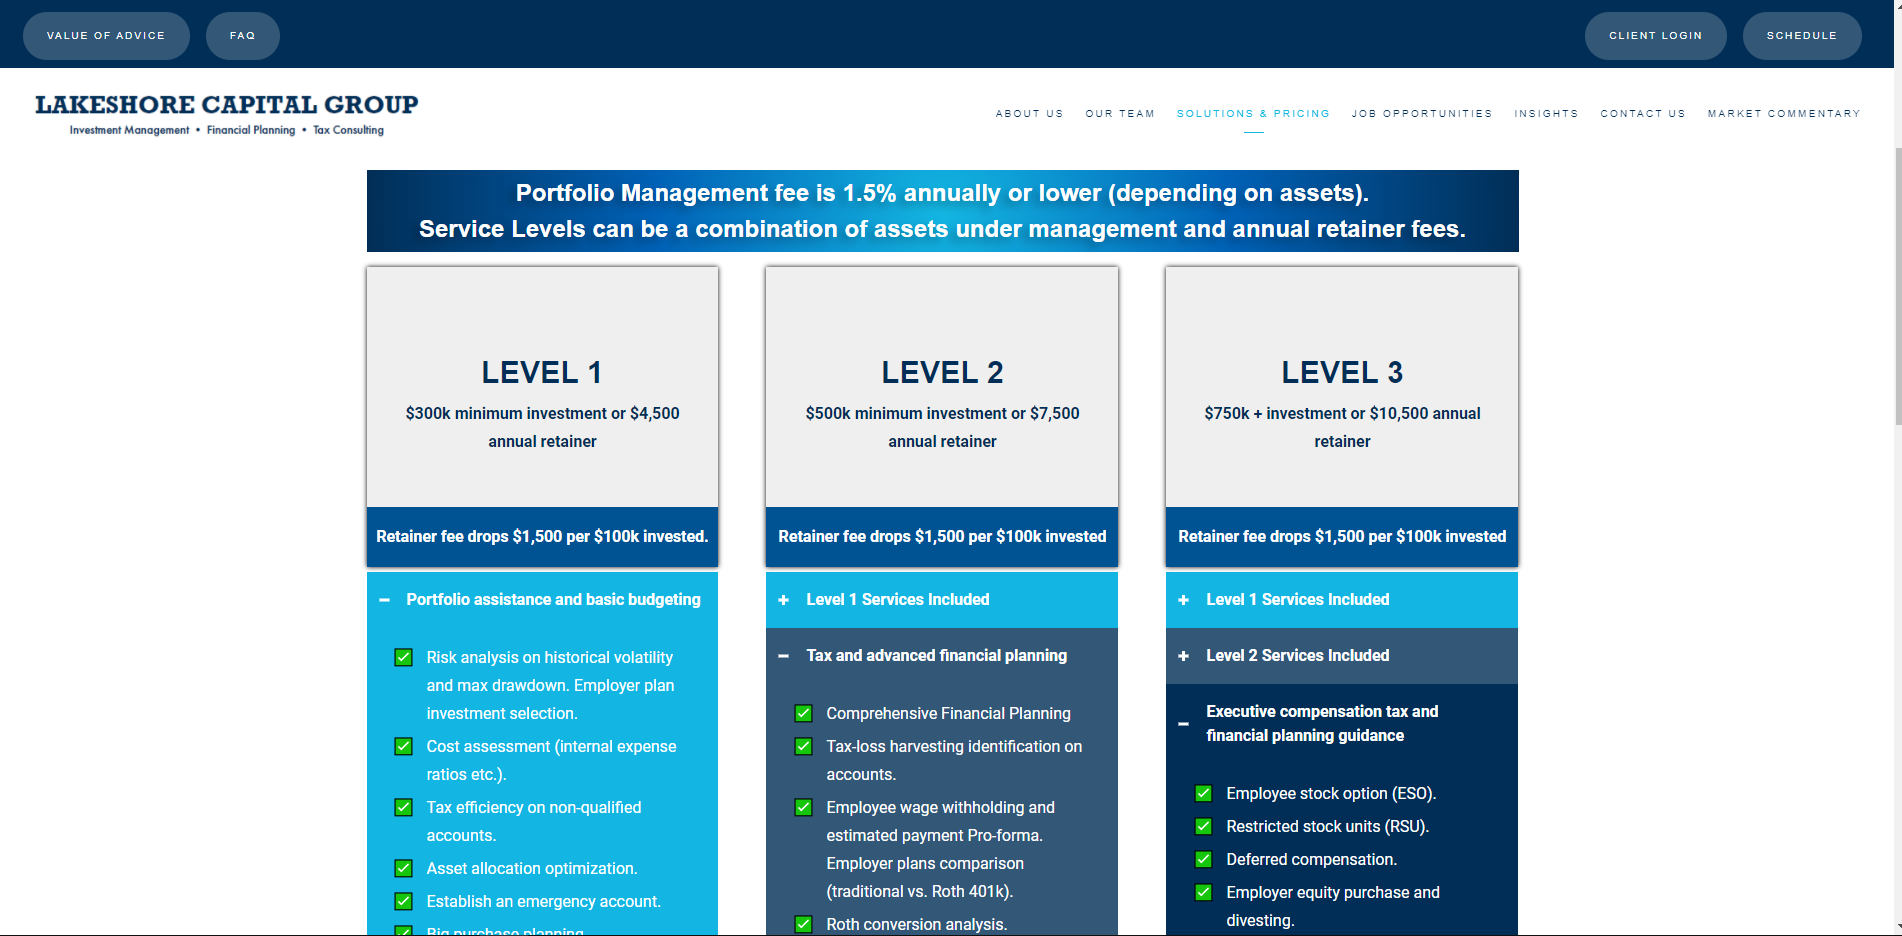Collapse Portfolio assistance and basic budgeting section
Screen dimensions: 1902x936
tap(542, 600)
